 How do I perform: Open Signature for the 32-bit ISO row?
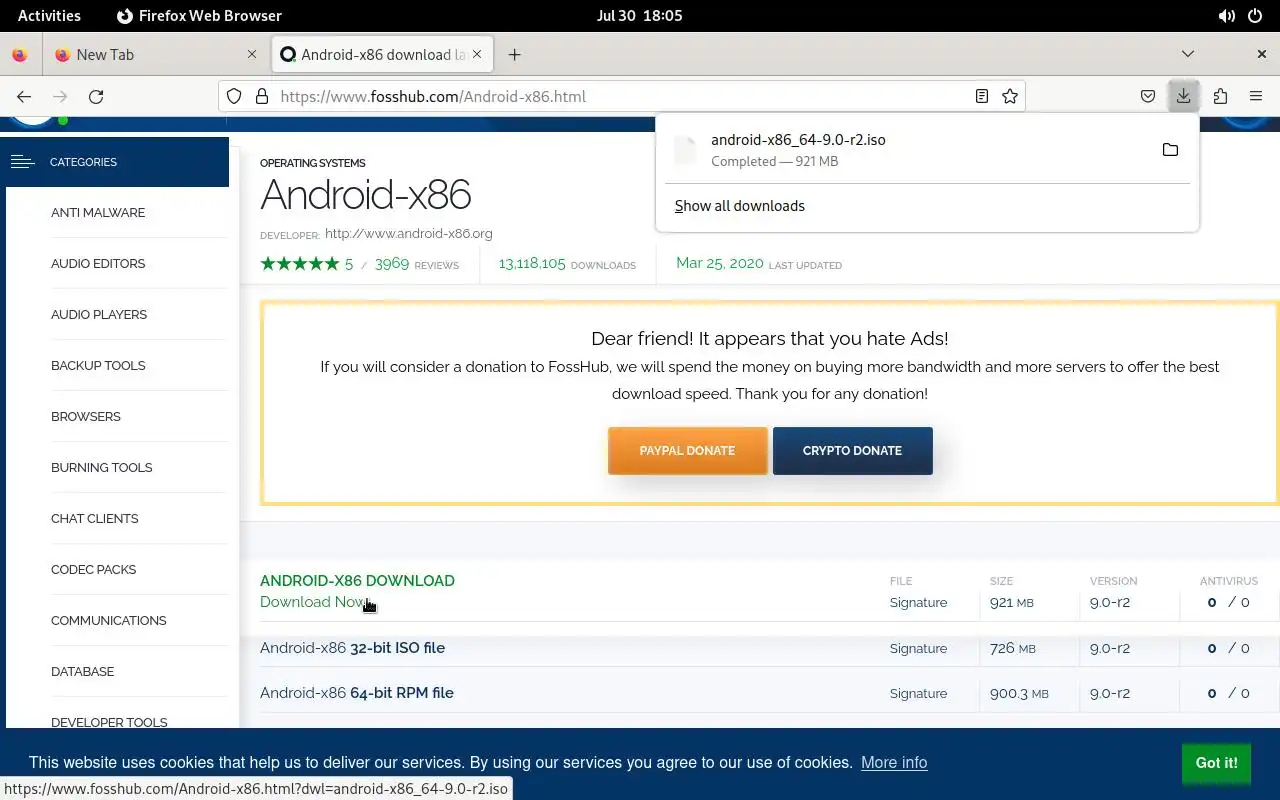point(918,648)
